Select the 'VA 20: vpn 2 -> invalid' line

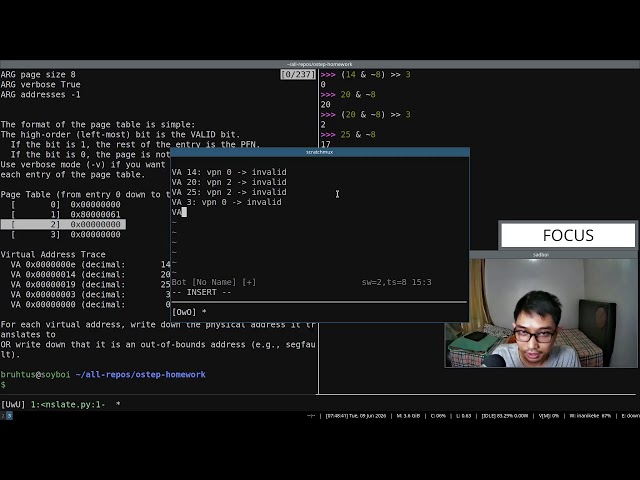tap(229, 182)
